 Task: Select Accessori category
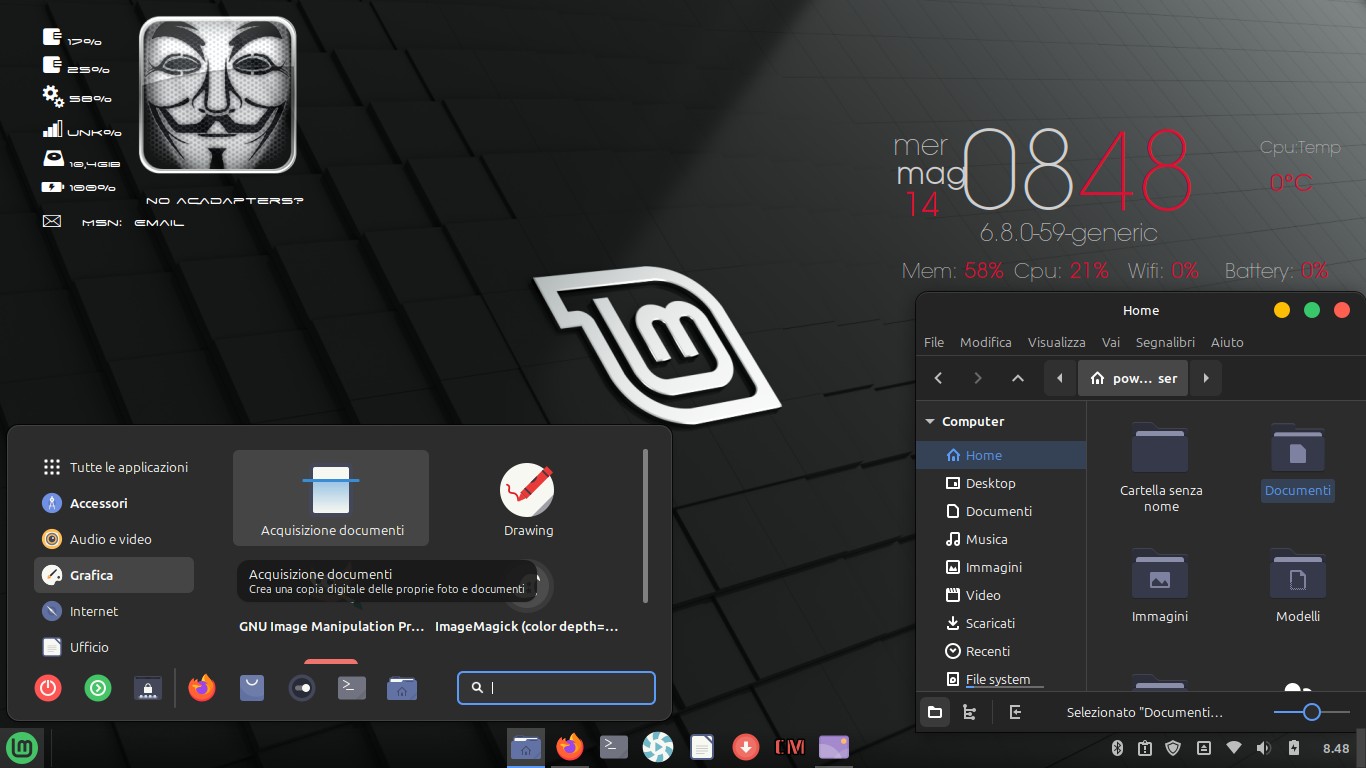(x=114, y=503)
